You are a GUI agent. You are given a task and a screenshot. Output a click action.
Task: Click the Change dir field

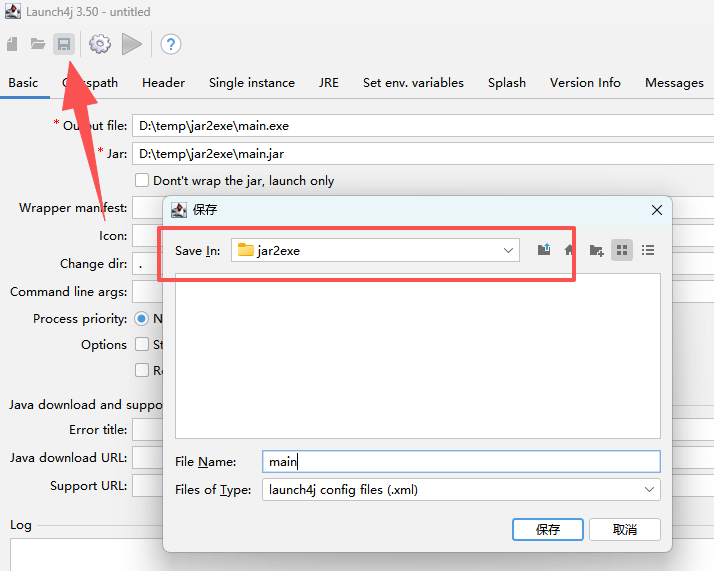point(148,264)
